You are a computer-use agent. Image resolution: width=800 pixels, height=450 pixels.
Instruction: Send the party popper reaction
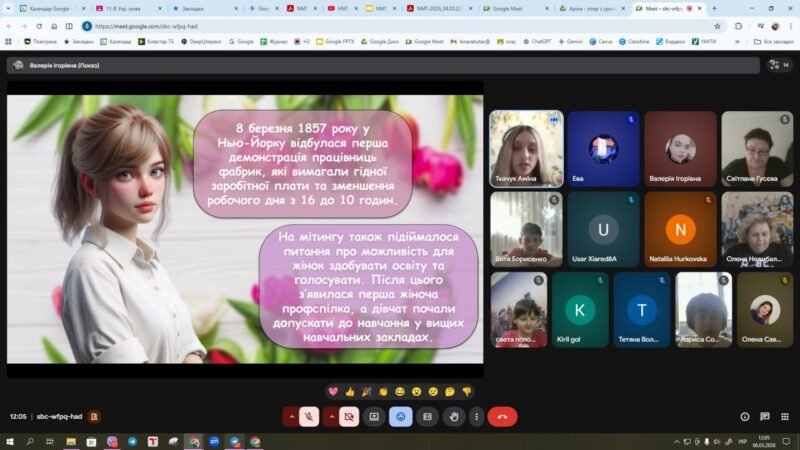366,391
